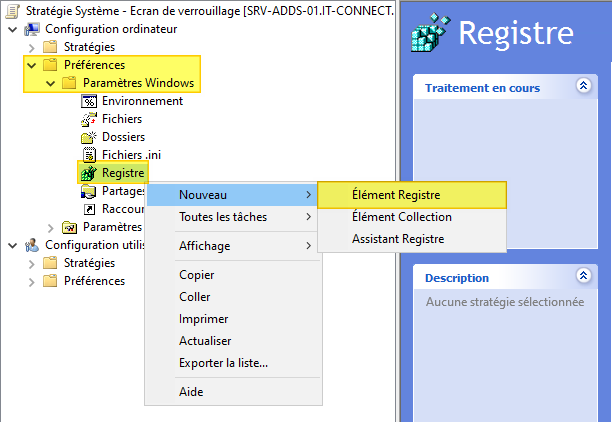
Task: Collapse the Configuration utilisateur node
Action: pos(13,246)
